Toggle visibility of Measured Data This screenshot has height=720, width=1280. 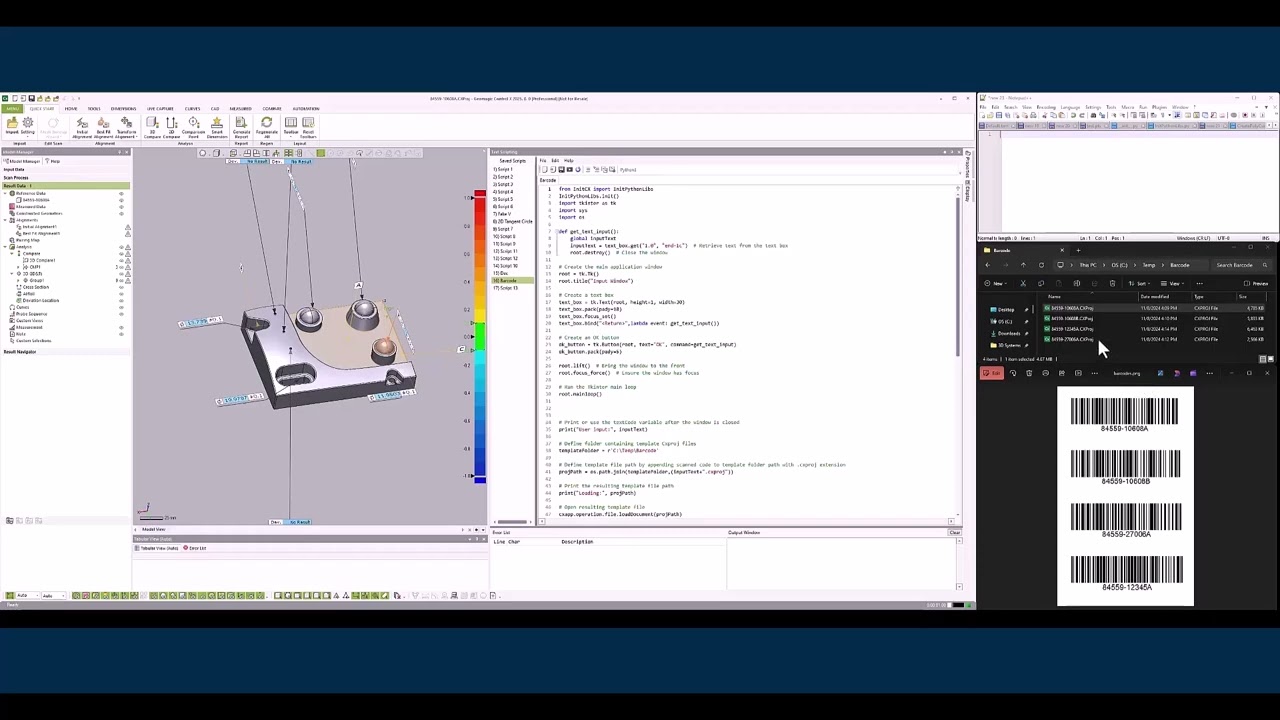point(122,206)
